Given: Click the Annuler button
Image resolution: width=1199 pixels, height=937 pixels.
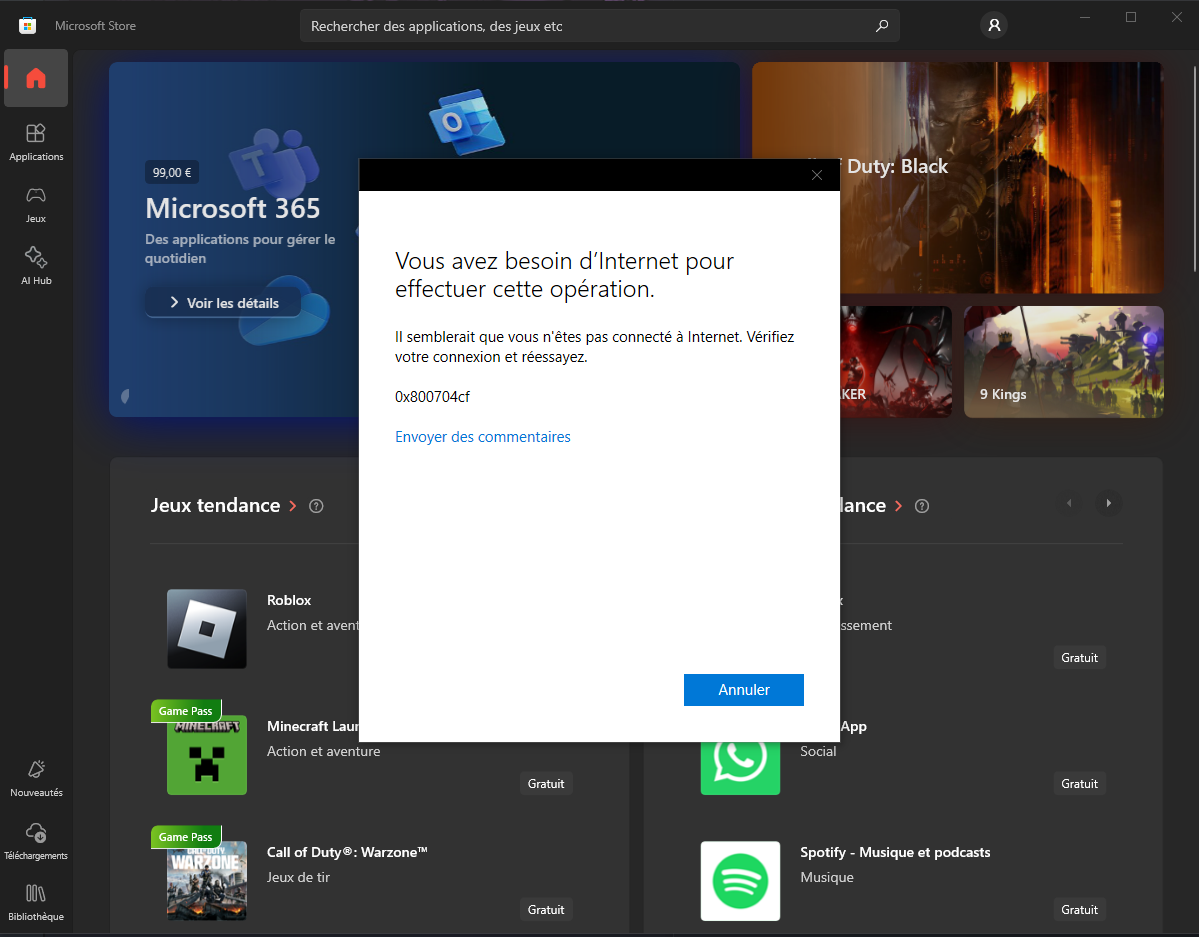Looking at the screenshot, I should (743, 690).
